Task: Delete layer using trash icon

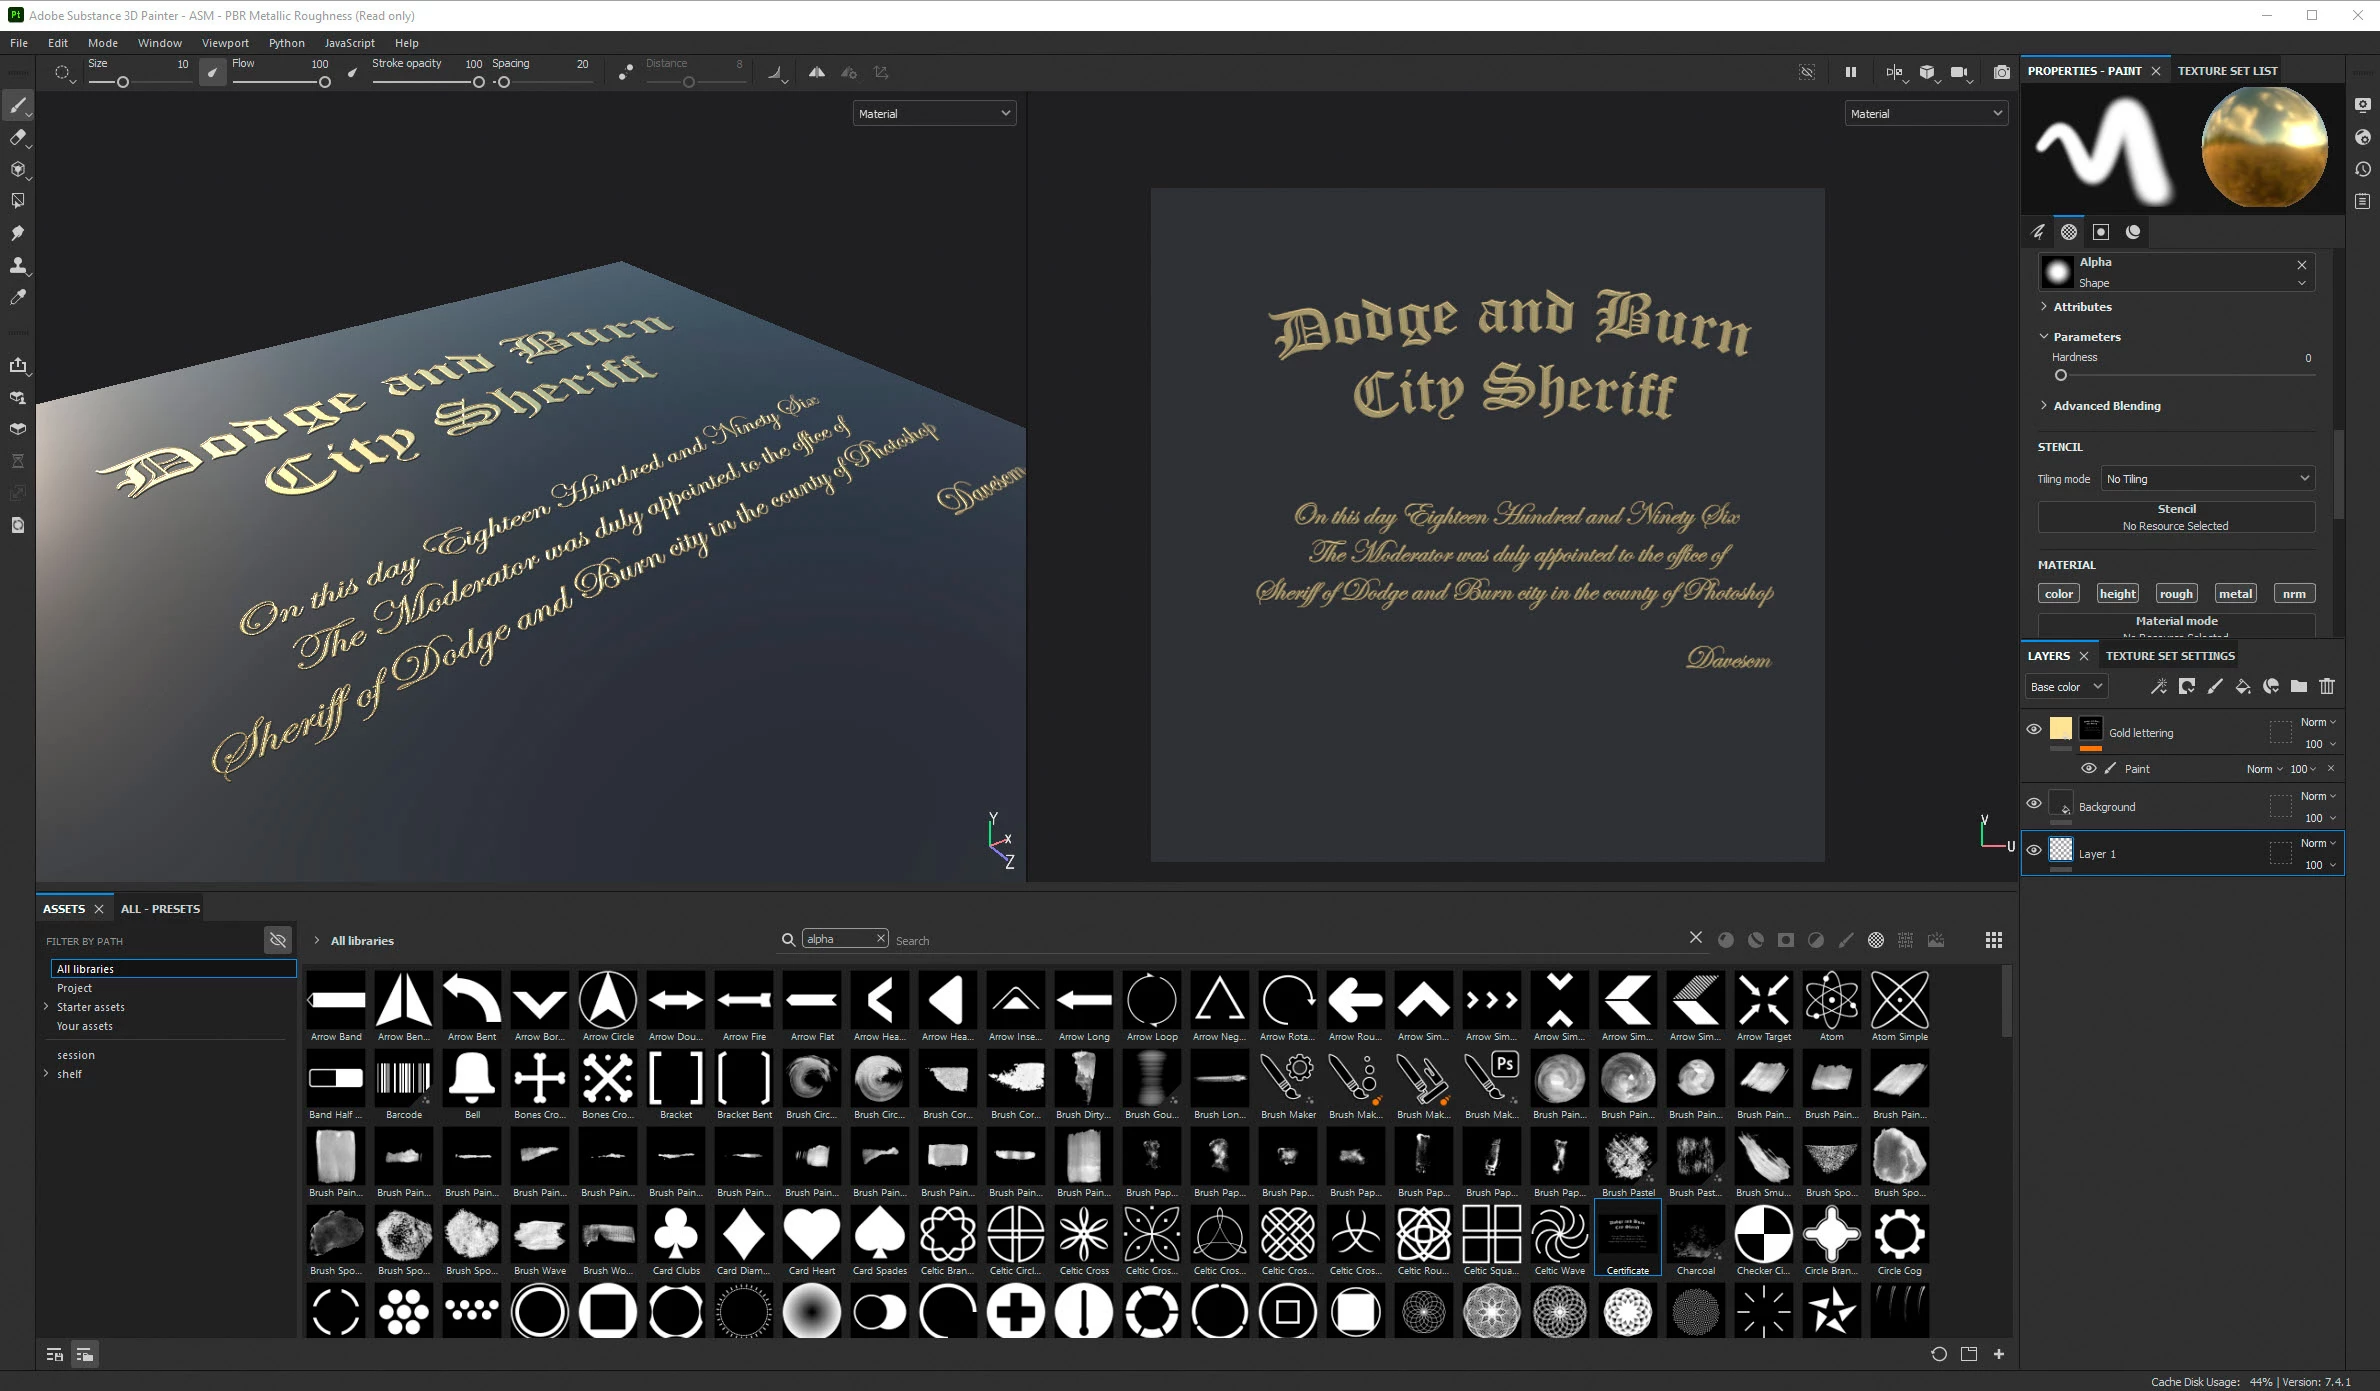Action: [2327, 686]
